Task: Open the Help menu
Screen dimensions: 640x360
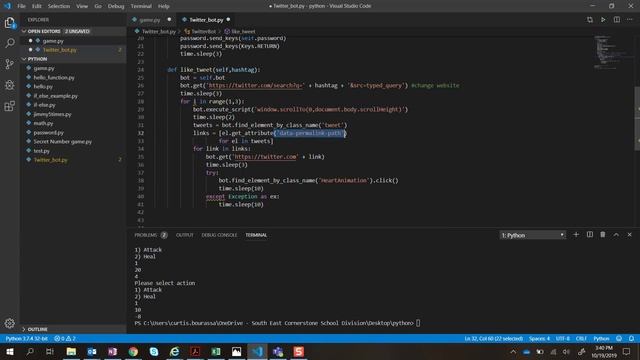Action: coord(164,6)
